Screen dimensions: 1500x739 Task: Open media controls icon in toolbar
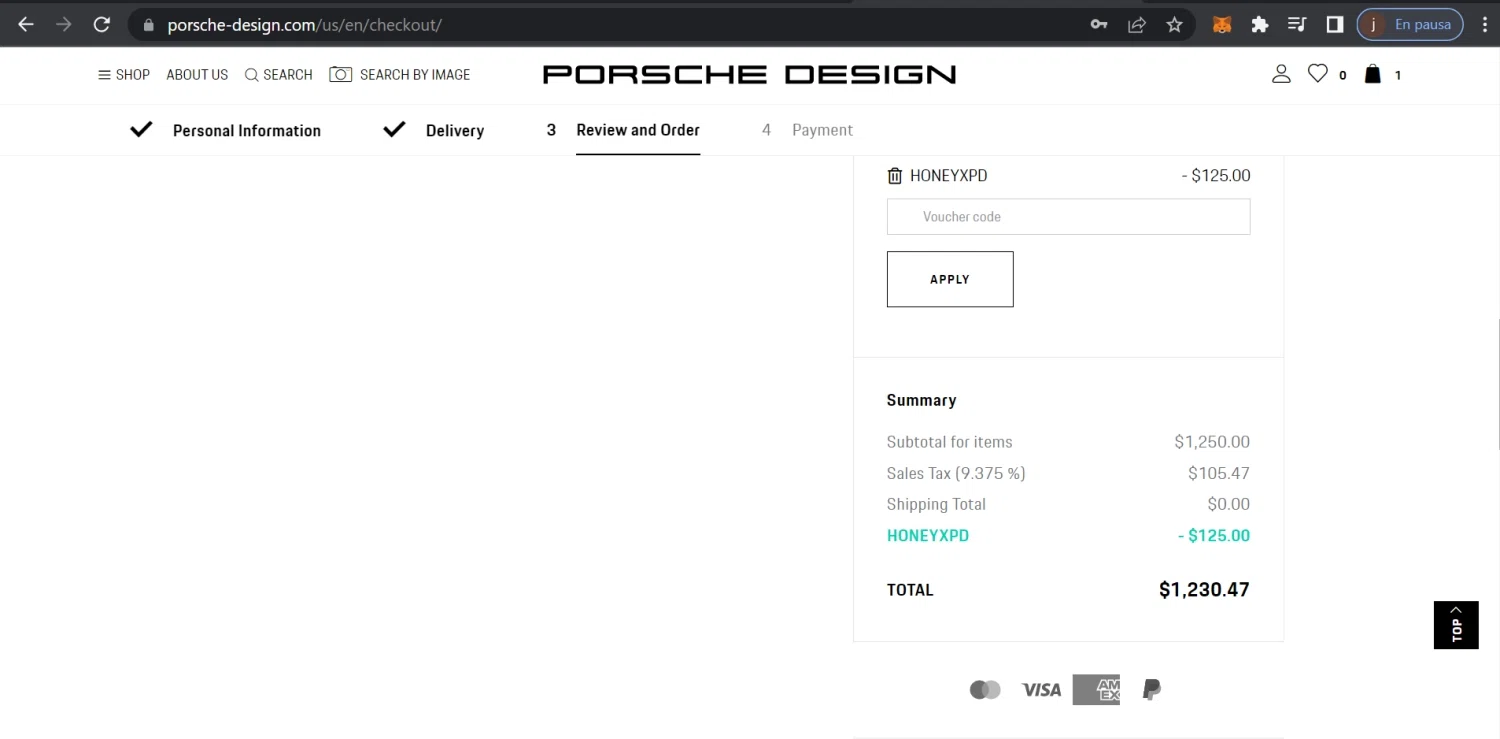point(1297,25)
